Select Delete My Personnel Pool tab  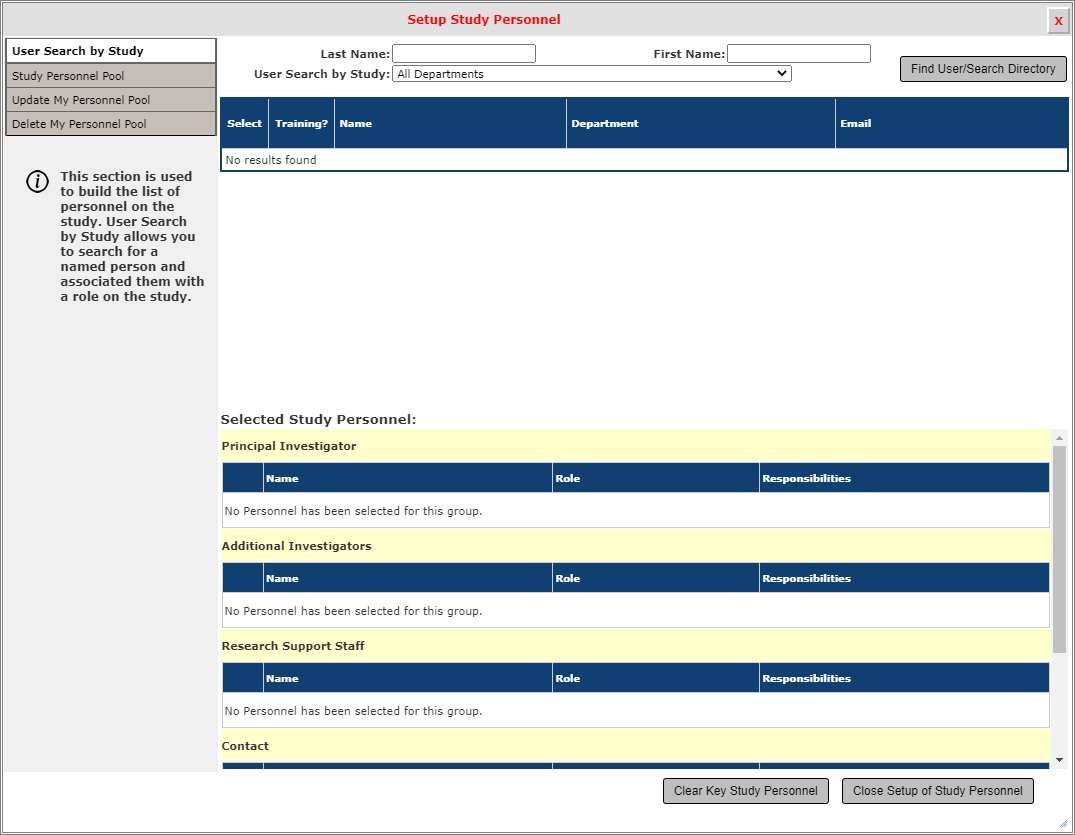[x=110, y=123]
